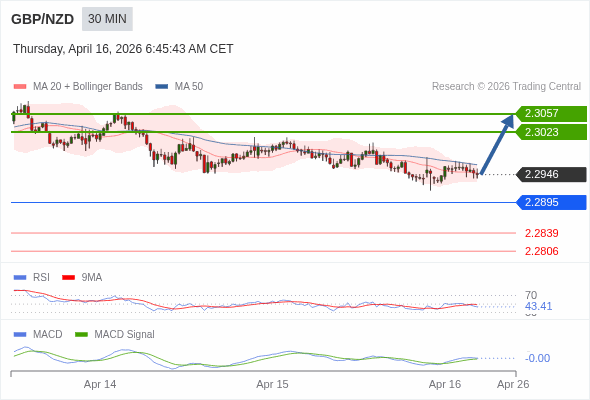Click the RSI legend label
Viewport: 590px width, 400px height.
pyautogui.click(x=41, y=278)
